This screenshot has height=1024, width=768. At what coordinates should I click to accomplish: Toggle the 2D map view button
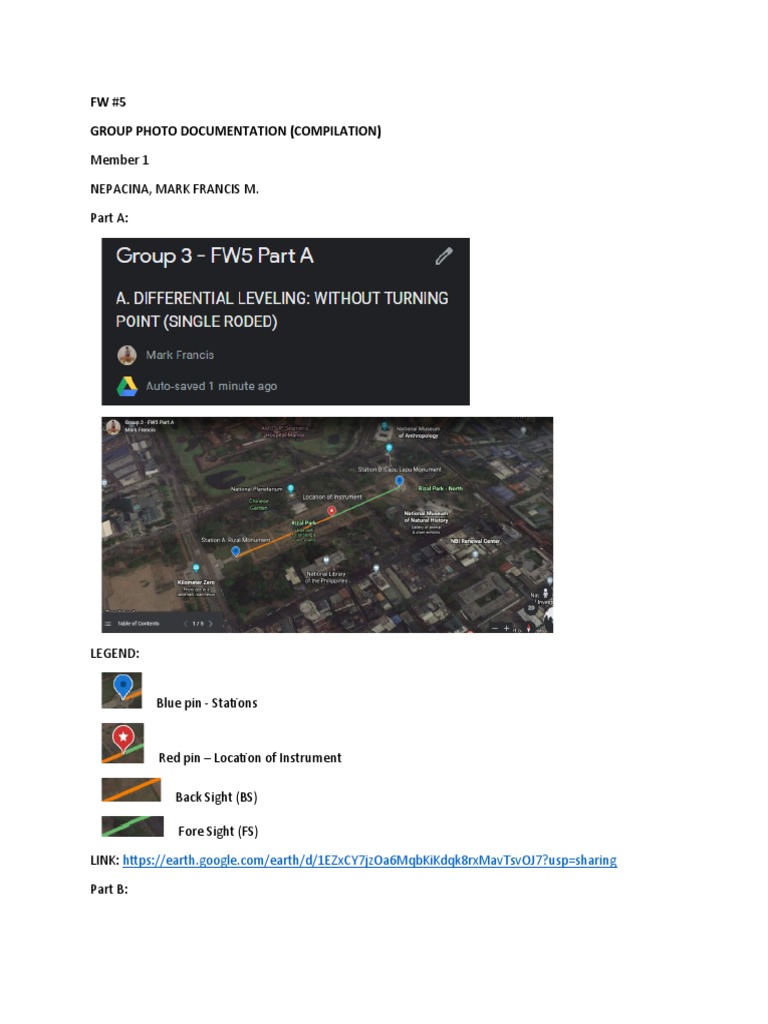531,607
